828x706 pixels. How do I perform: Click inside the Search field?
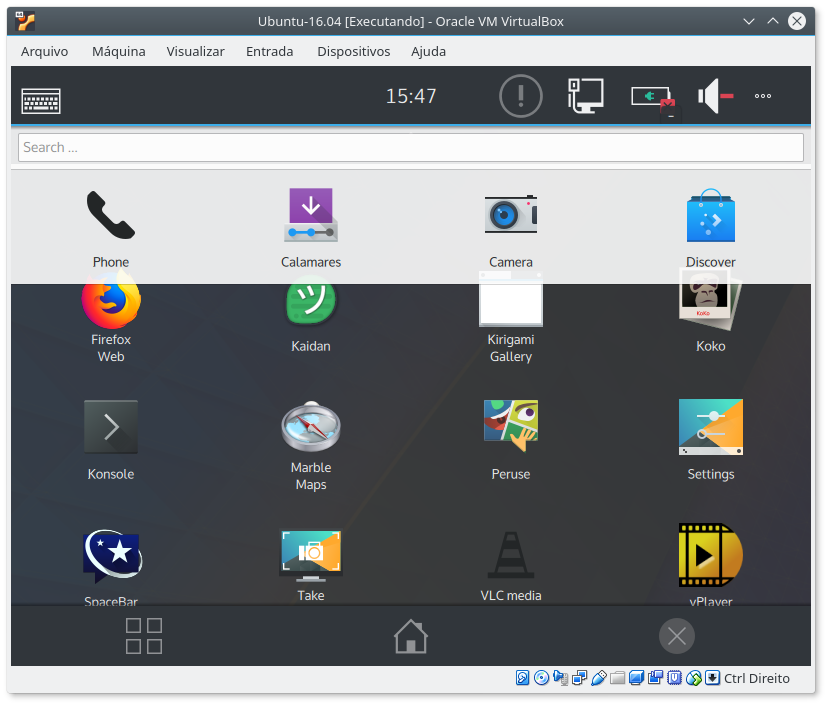click(x=410, y=147)
